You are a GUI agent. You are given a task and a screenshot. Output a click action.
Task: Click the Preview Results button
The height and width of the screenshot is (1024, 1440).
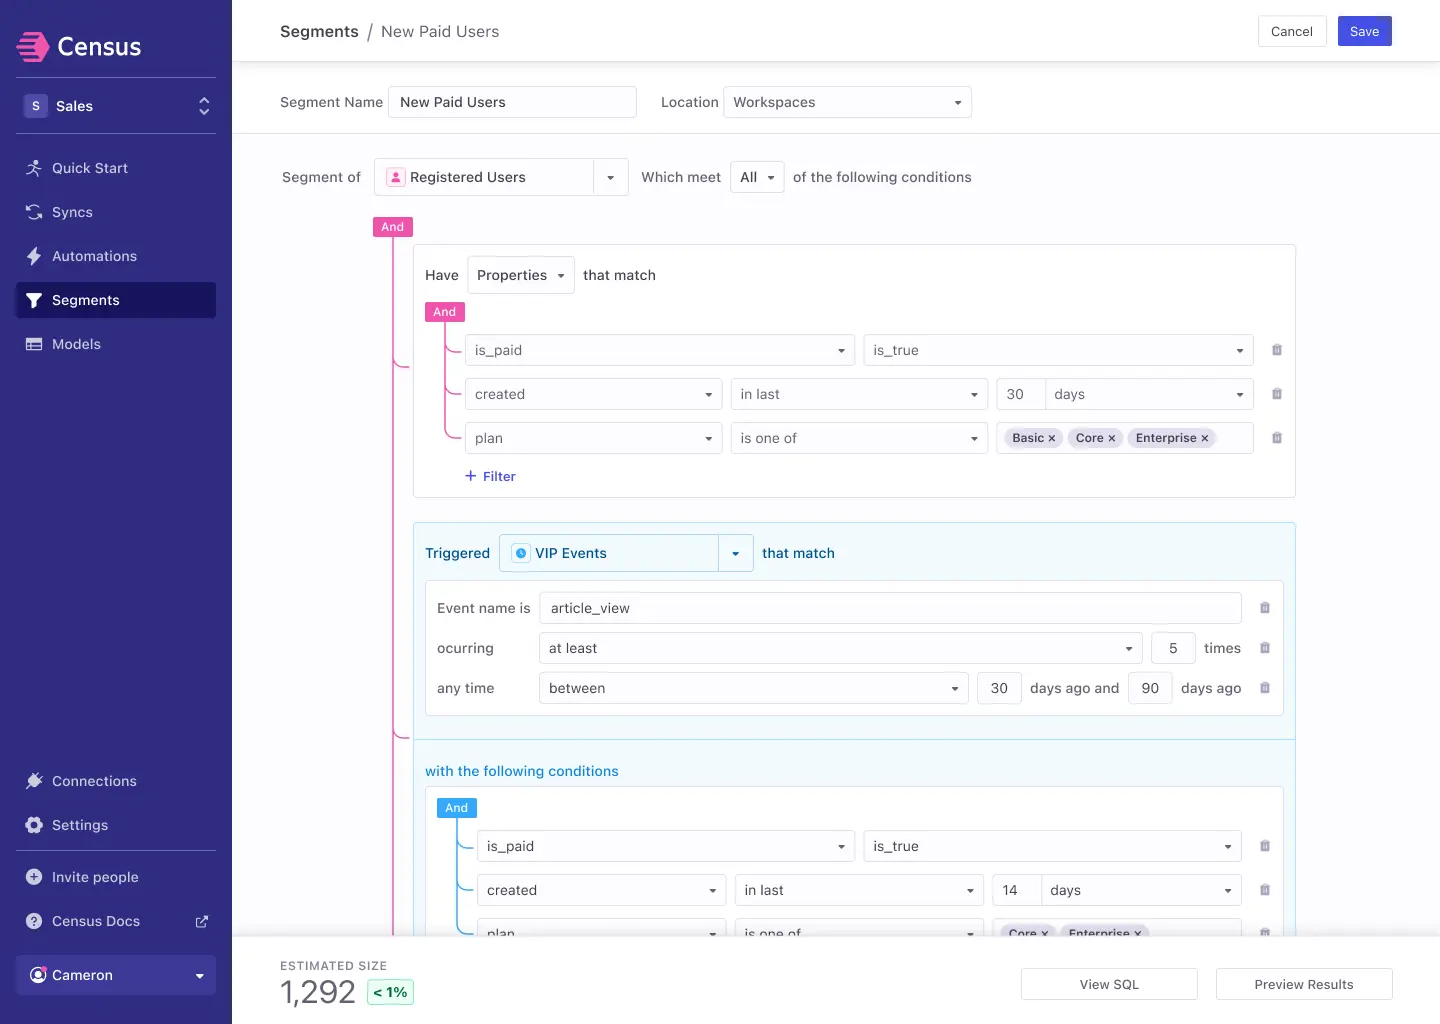coord(1304,984)
